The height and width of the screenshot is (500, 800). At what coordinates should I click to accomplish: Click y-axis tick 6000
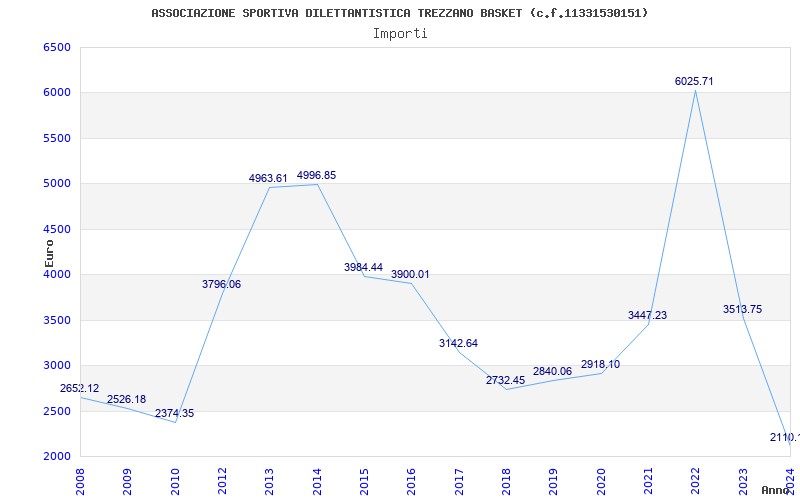(57, 93)
